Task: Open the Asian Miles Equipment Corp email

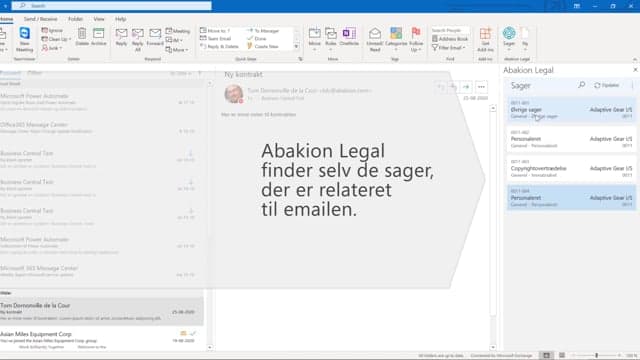Action: [101, 340]
